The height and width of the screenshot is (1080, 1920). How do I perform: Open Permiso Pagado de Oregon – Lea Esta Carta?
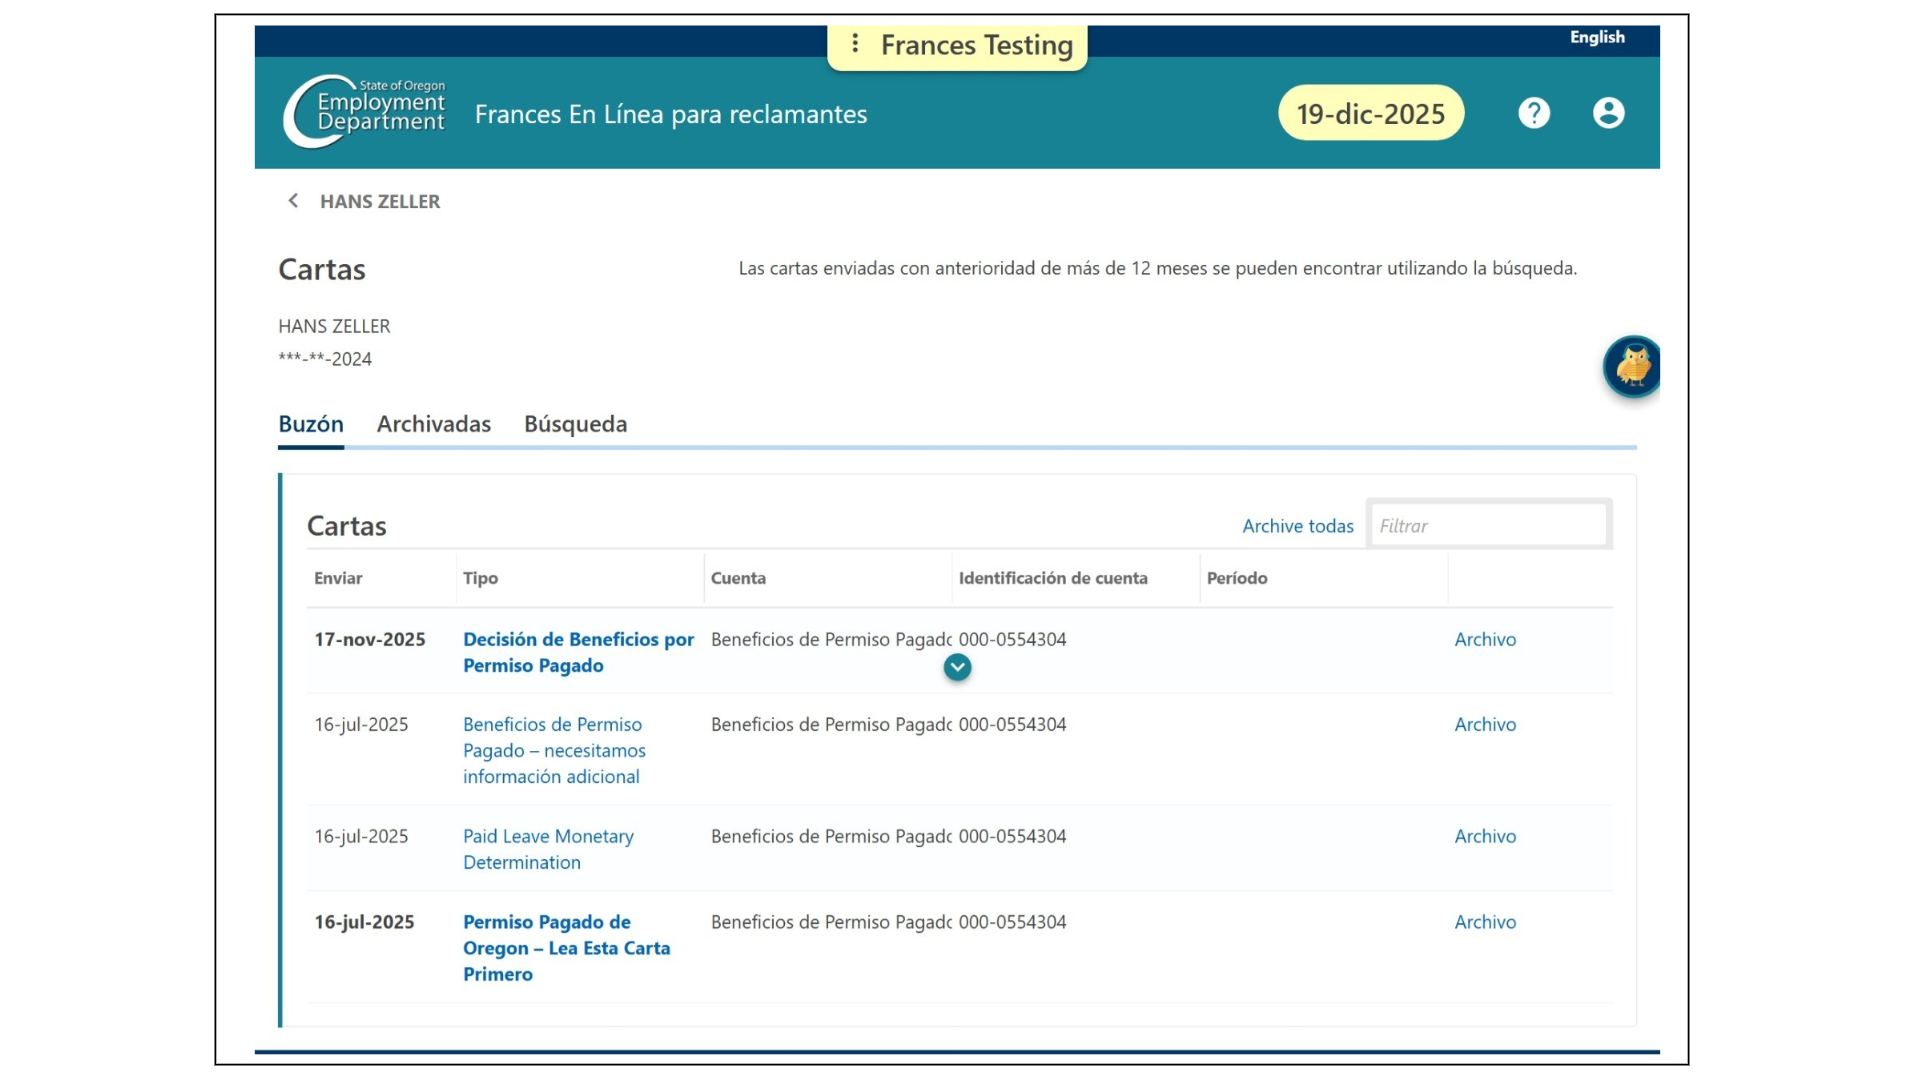[x=566, y=948]
